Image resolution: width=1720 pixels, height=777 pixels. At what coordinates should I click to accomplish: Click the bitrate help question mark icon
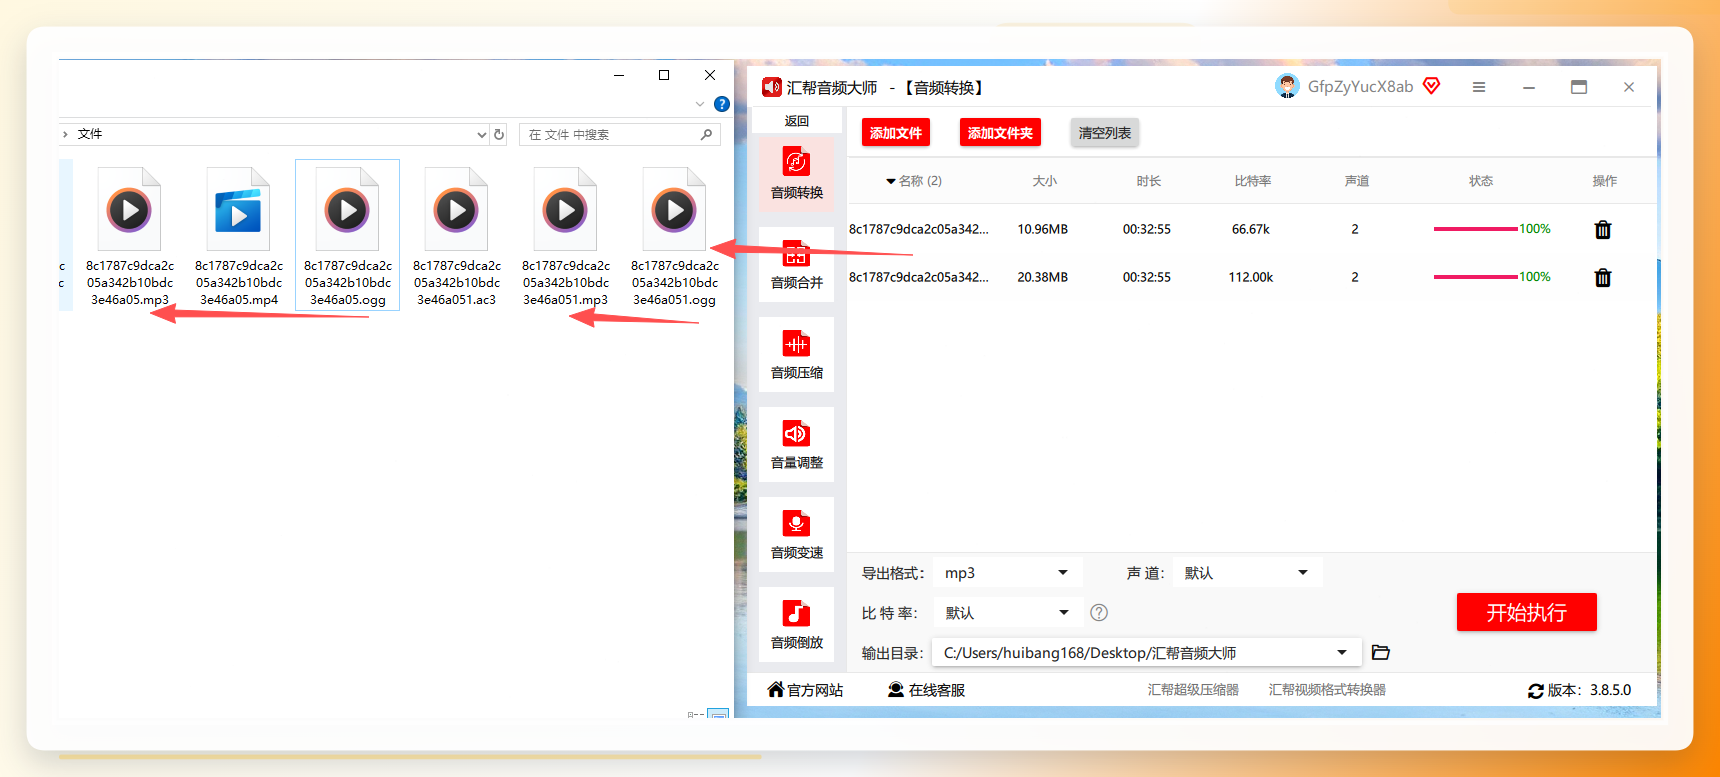tap(1099, 613)
